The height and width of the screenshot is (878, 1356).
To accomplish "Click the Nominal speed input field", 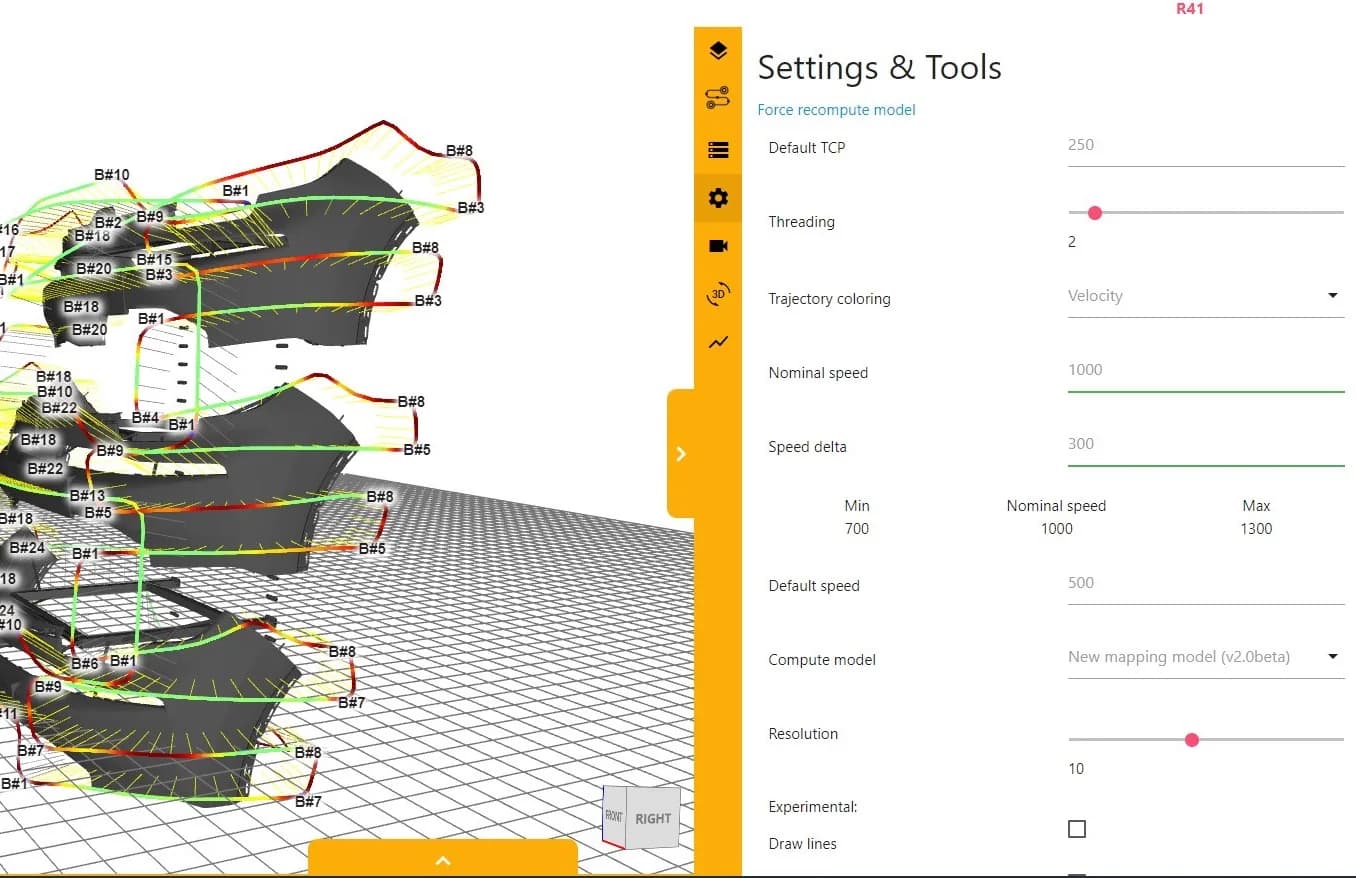I will [x=1206, y=370].
